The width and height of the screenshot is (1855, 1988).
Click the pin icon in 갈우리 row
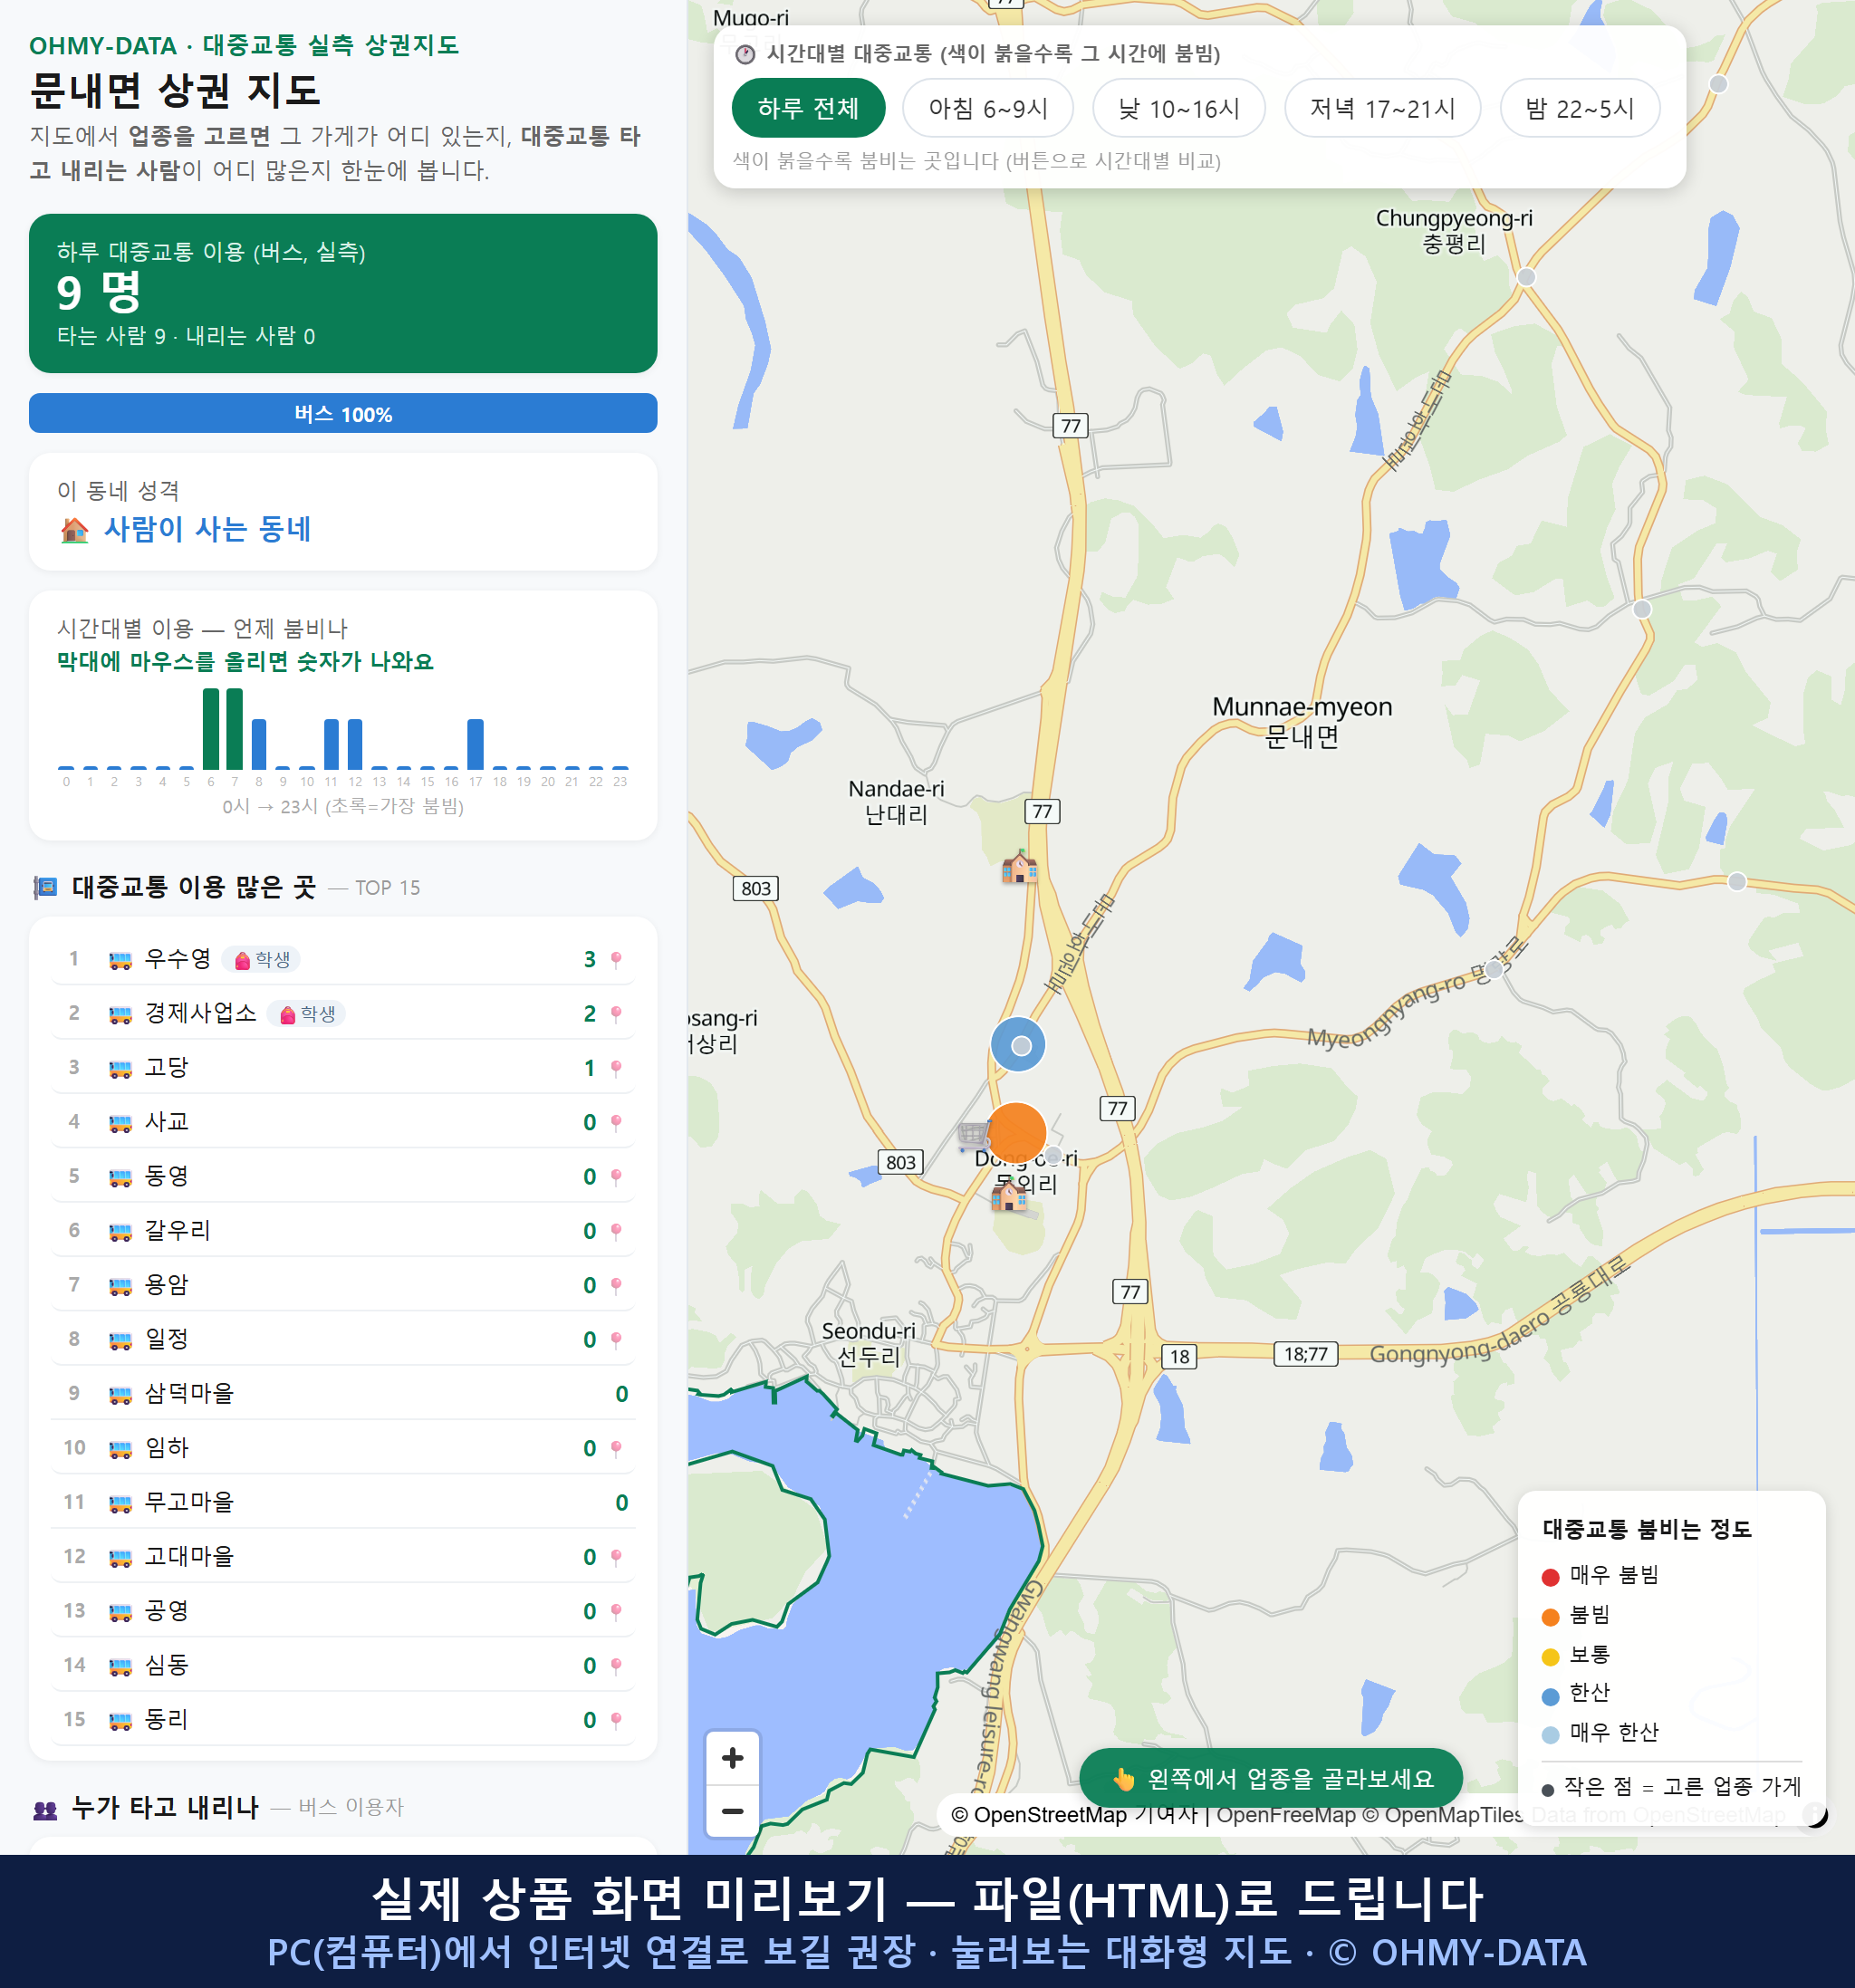[x=616, y=1231]
